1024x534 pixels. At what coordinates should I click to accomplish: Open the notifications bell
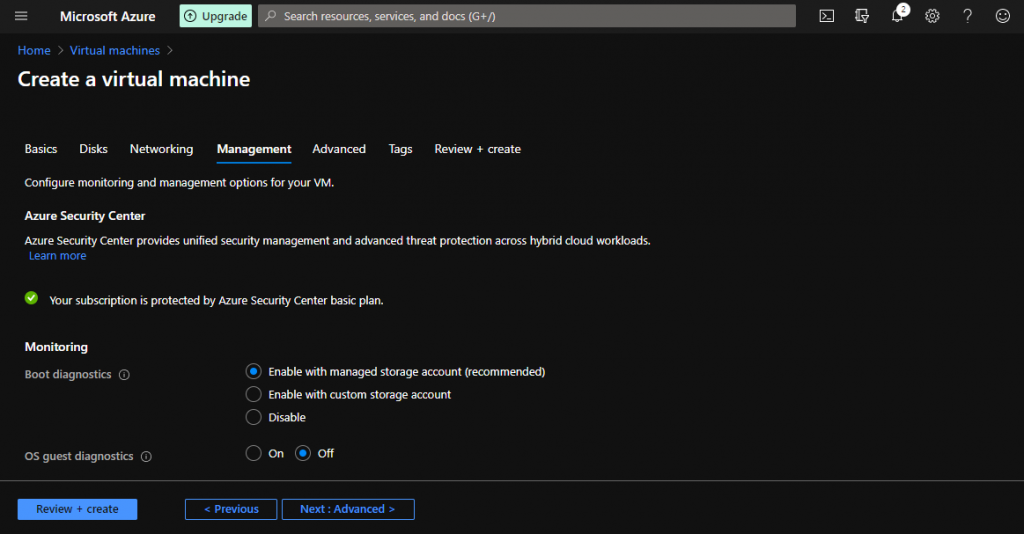point(898,16)
